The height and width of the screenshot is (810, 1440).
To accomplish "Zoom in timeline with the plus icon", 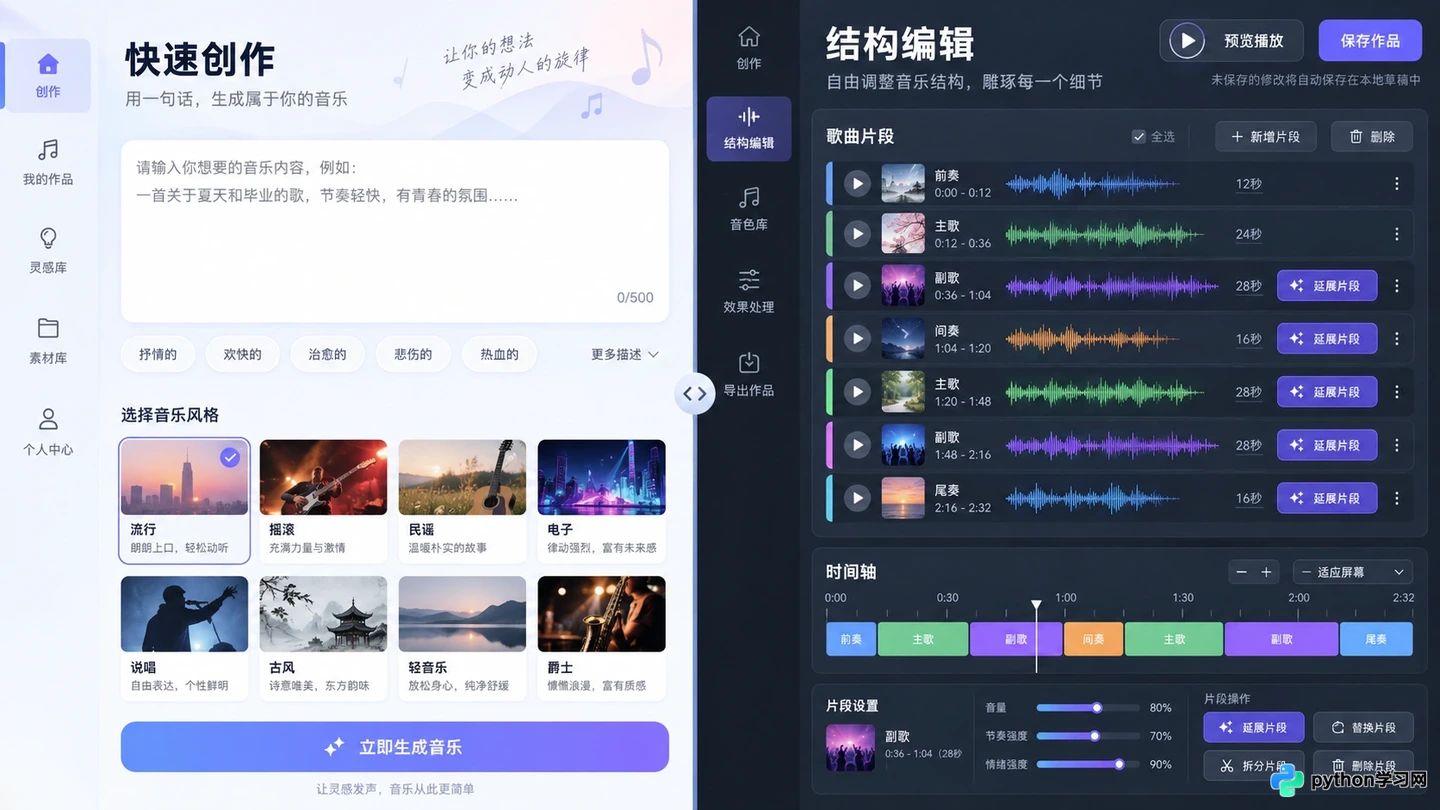I will 1266,572.
